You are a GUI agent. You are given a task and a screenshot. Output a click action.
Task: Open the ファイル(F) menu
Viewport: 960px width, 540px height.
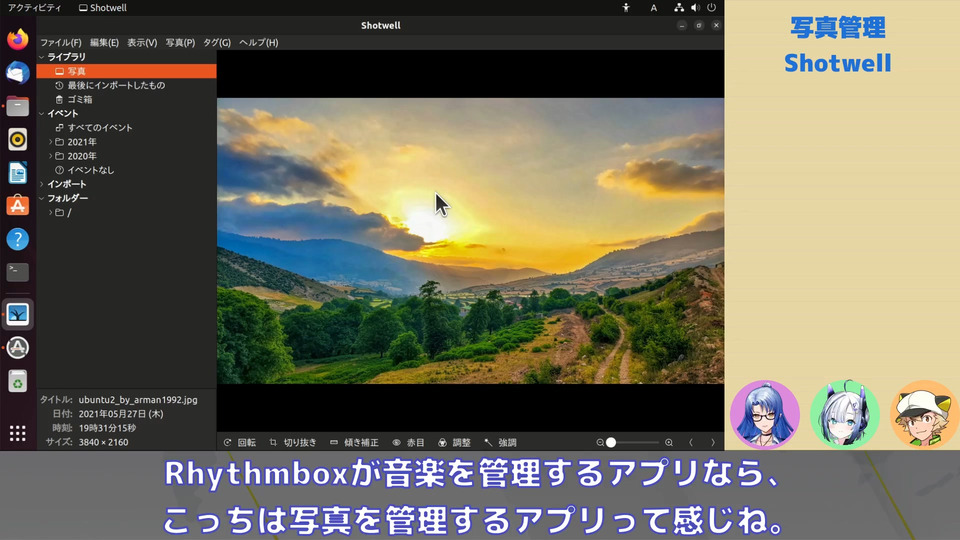pyautogui.click(x=61, y=42)
